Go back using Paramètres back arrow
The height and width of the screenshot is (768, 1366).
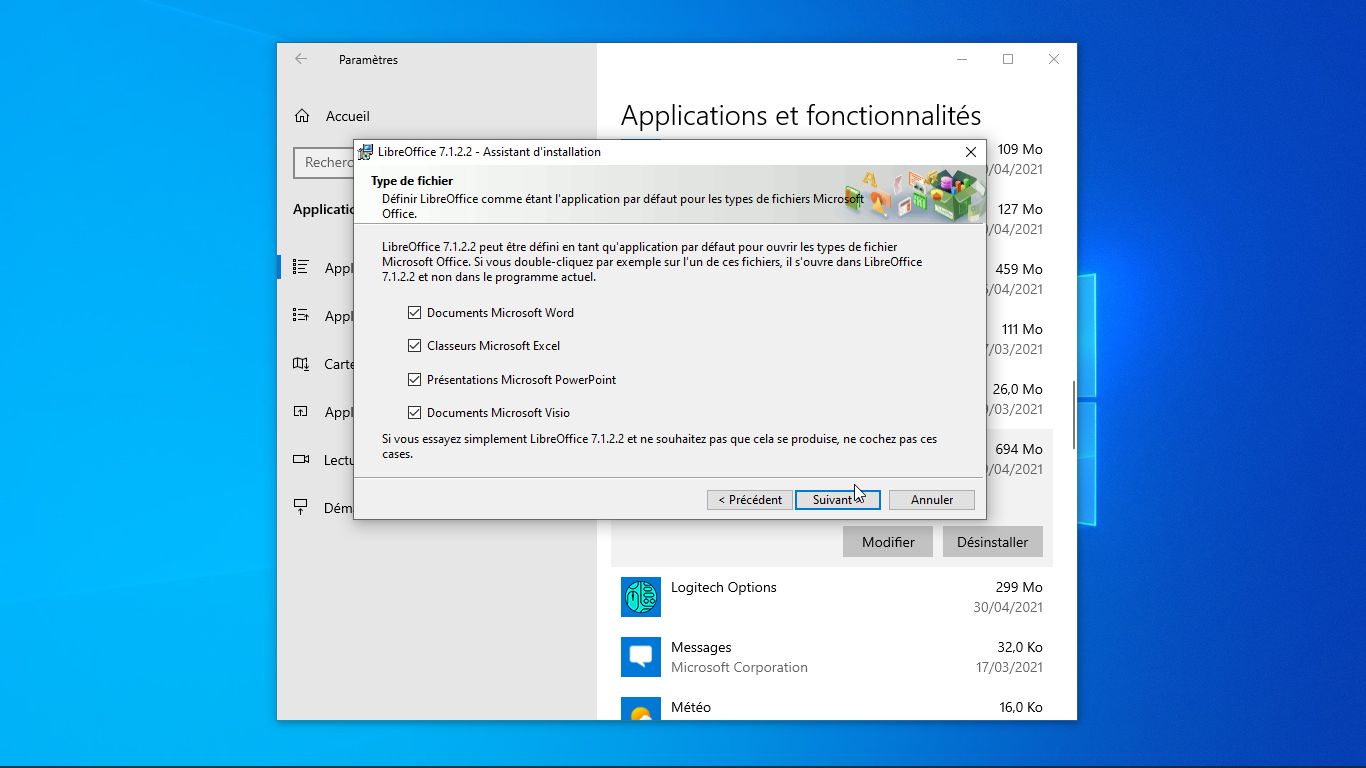301,59
